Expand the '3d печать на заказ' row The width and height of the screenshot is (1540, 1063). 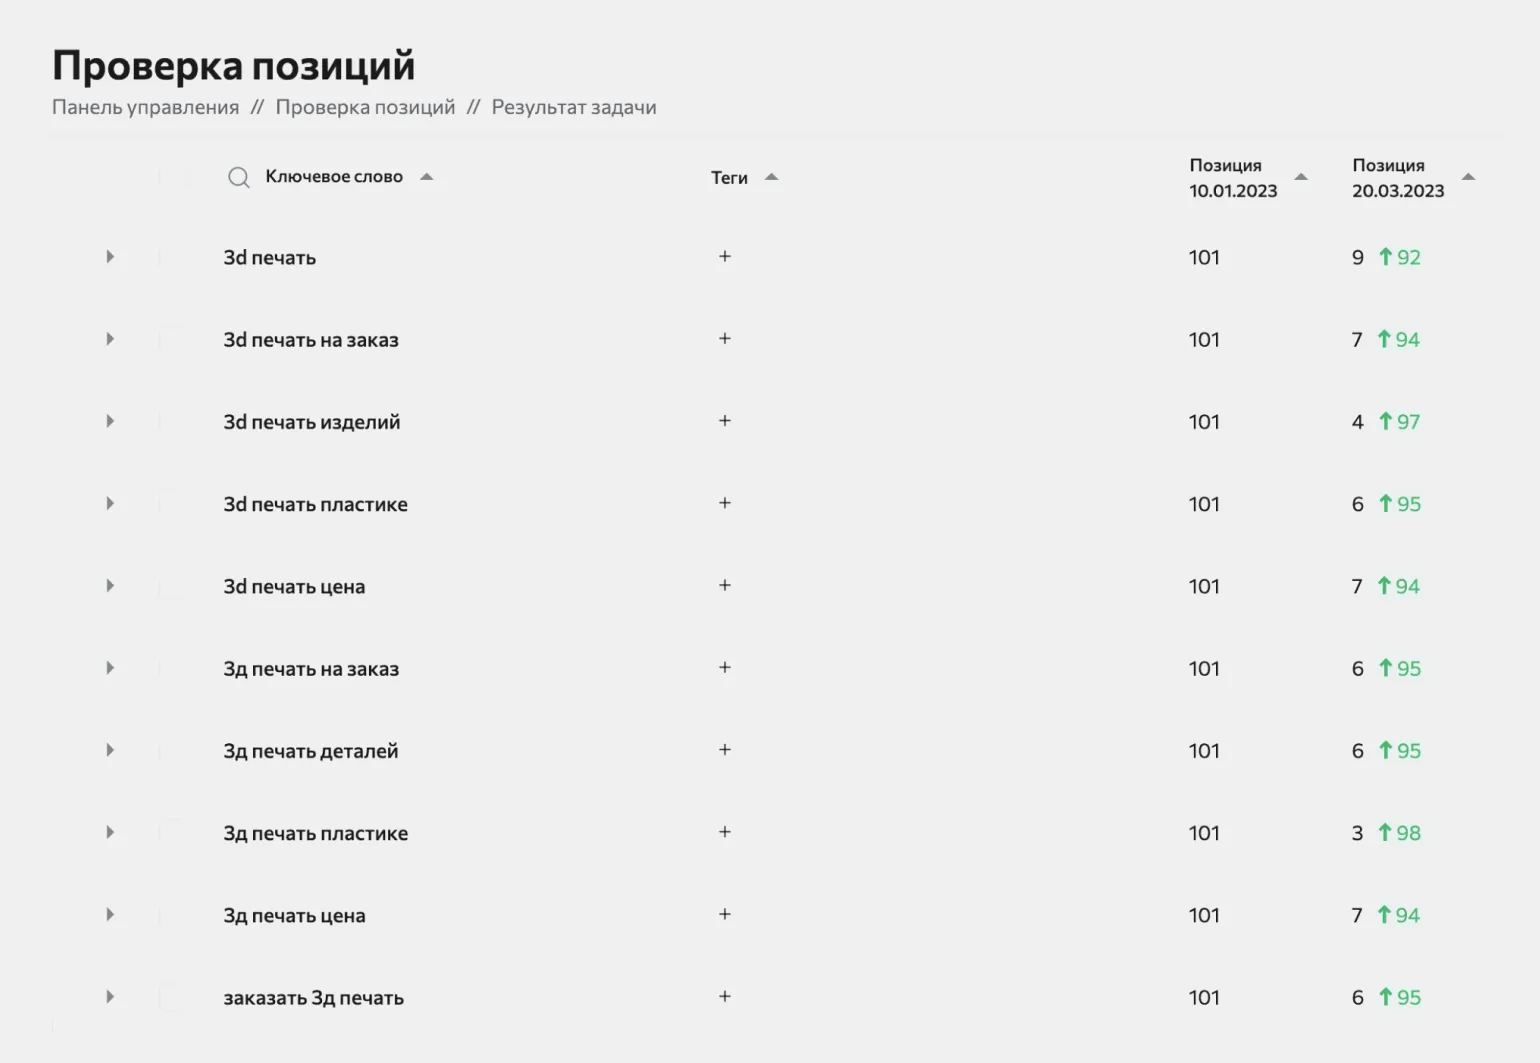[x=110, y=339]
